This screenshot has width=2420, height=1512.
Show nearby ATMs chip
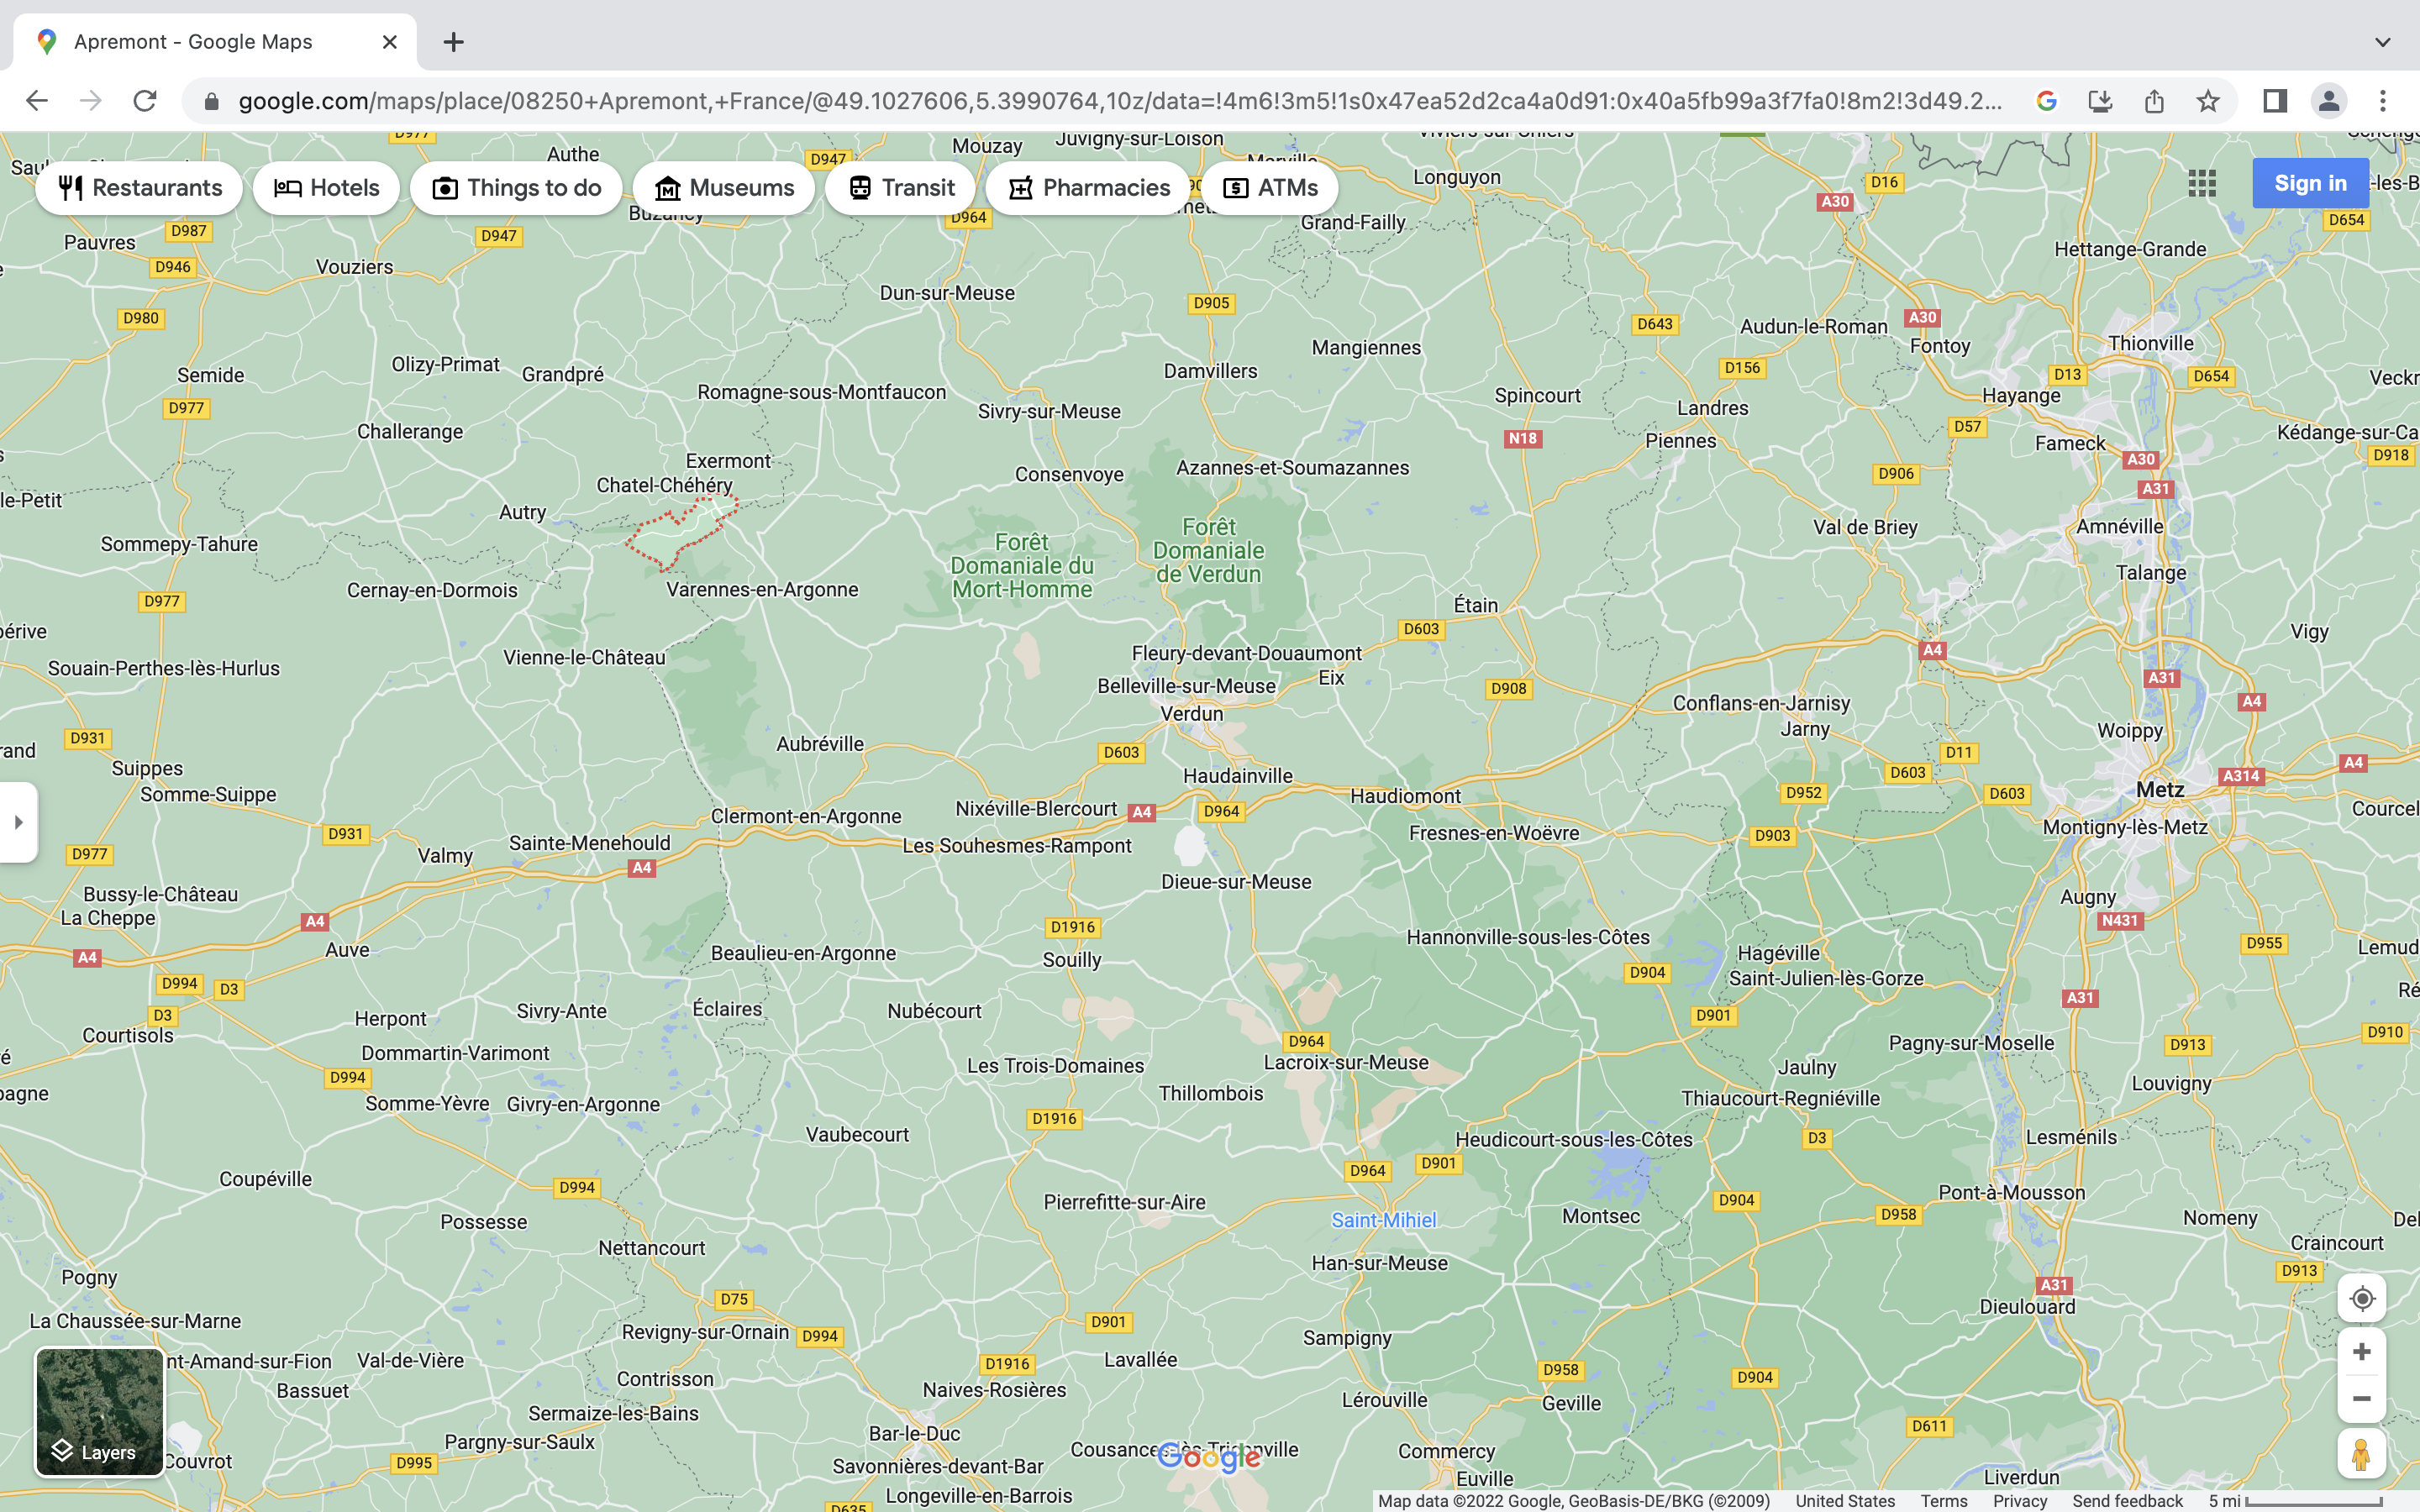1269,188
